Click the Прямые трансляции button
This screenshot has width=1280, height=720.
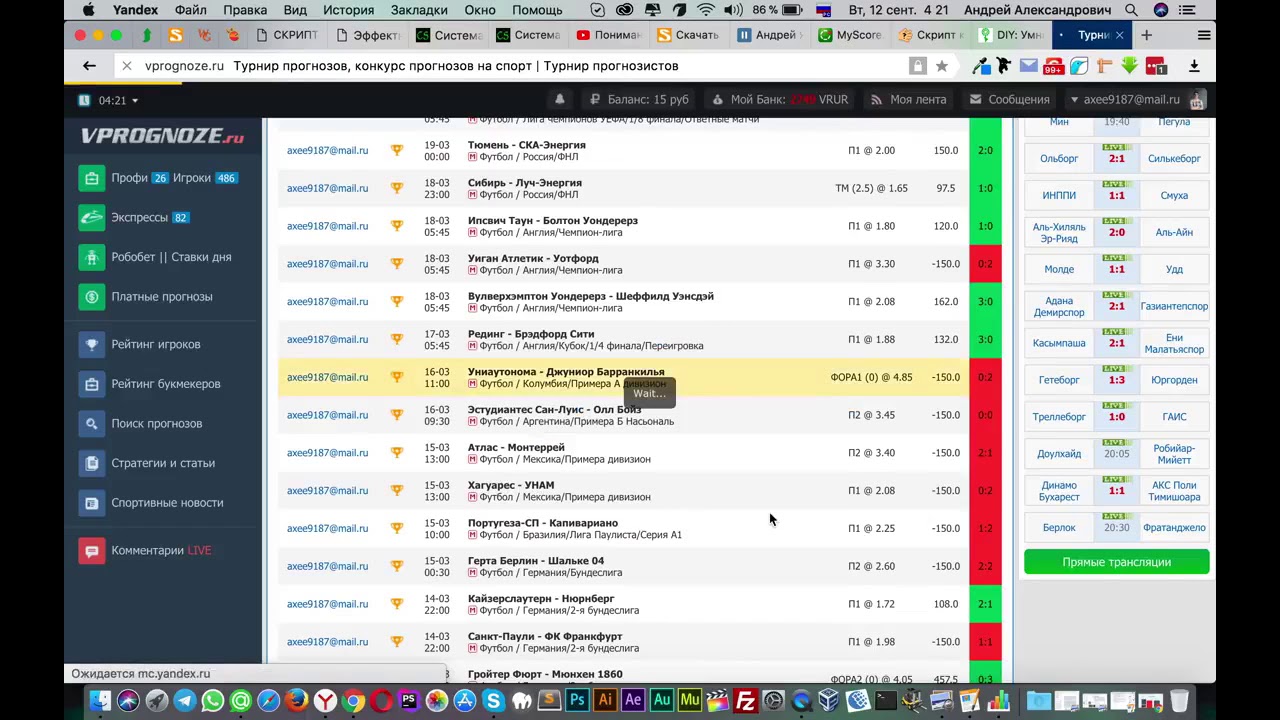point(1116,562)
